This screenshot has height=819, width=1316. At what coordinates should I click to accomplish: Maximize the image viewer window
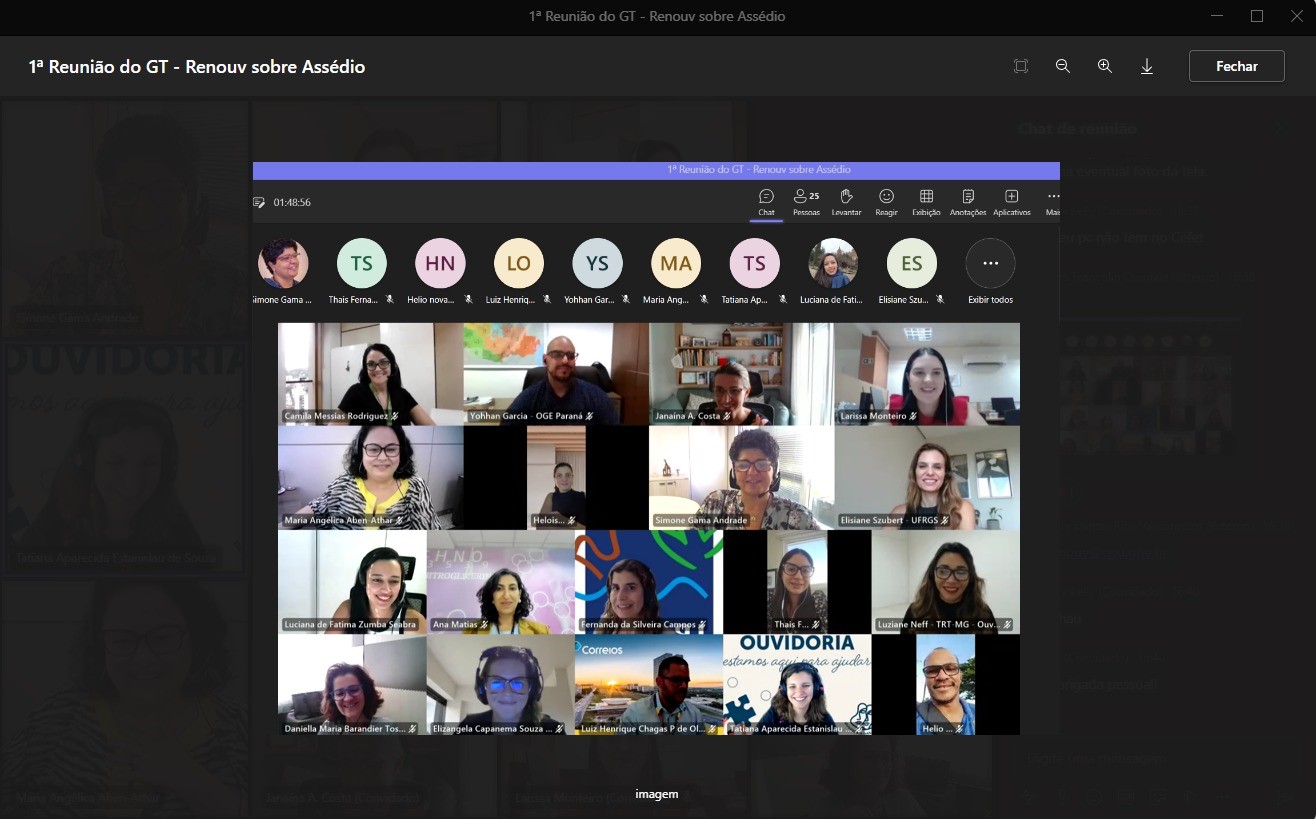(1257, 15)
